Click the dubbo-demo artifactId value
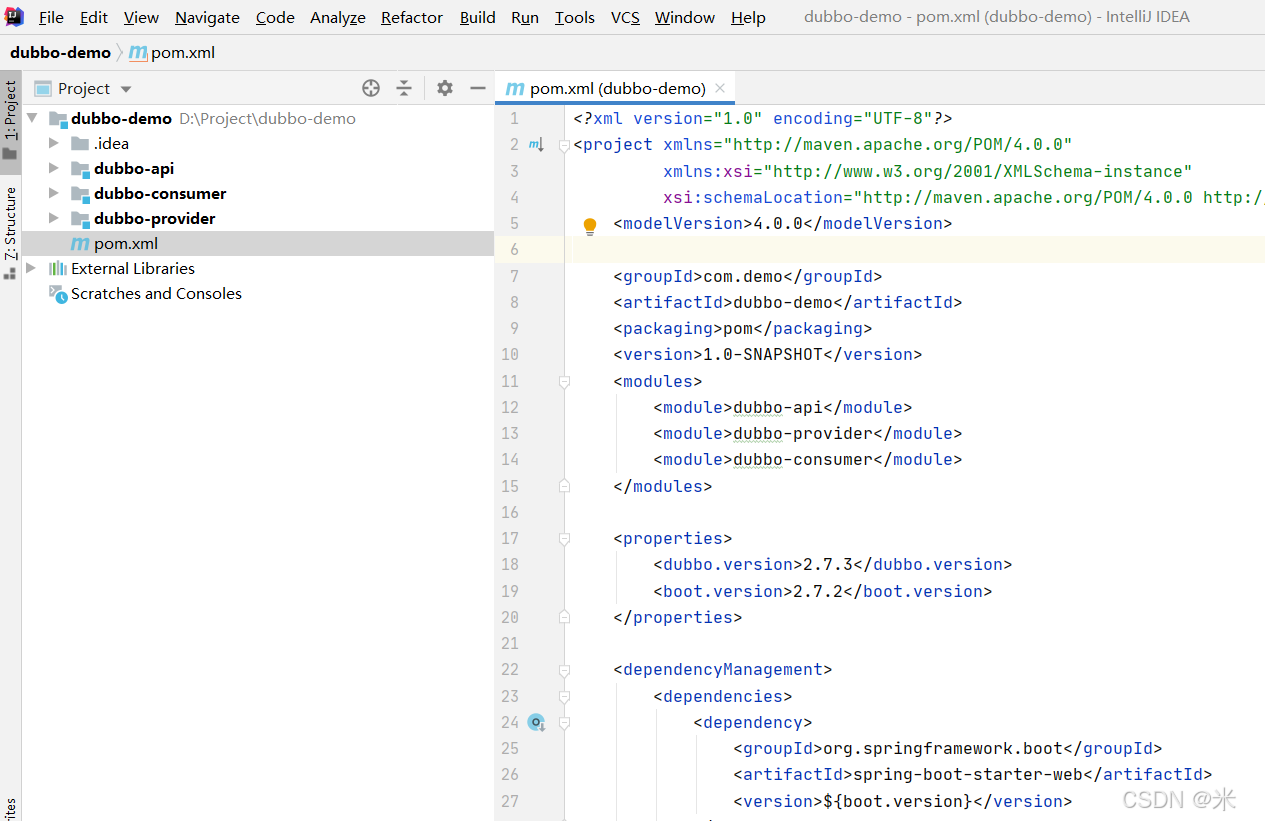The width and height of the screenshot is (1265, 821). (x=783, y=302)
